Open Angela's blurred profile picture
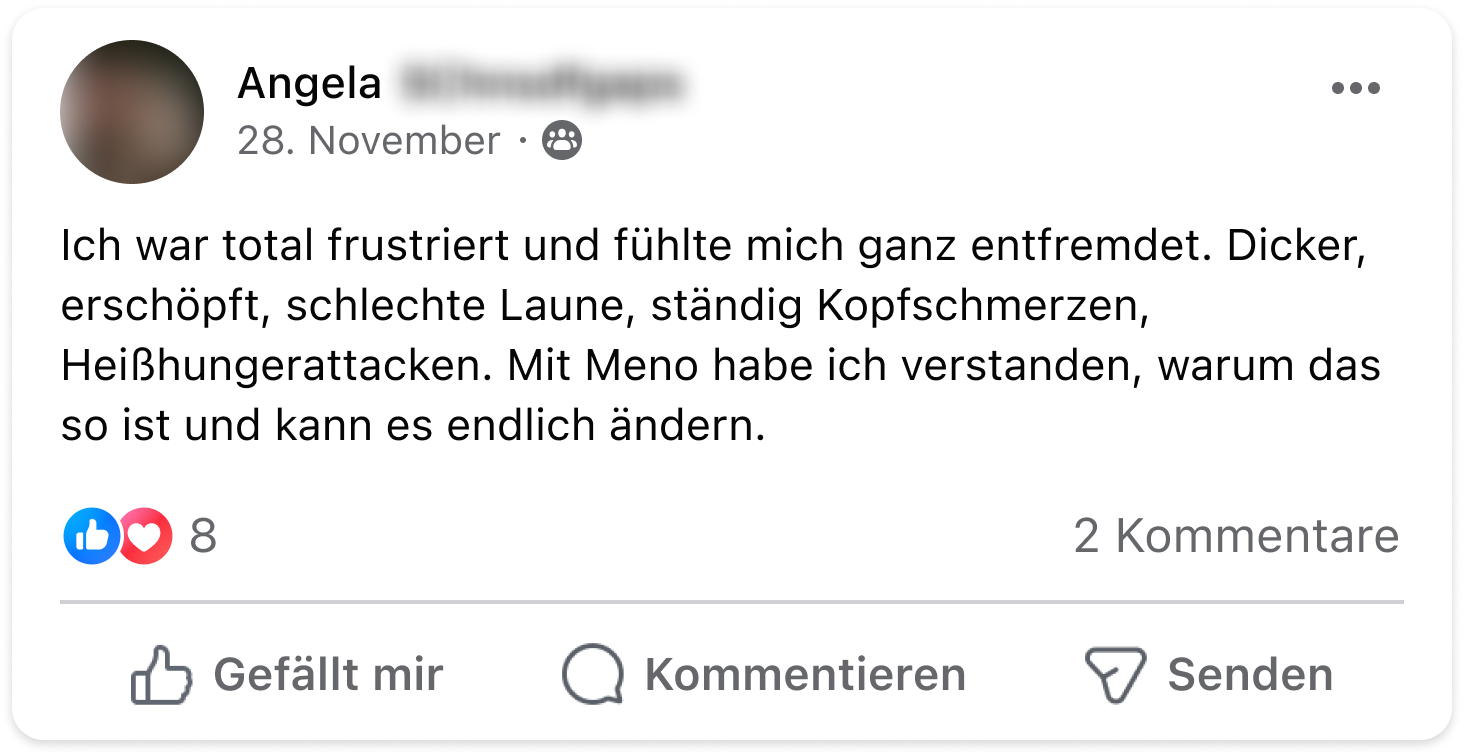 [x=132, y=112]
